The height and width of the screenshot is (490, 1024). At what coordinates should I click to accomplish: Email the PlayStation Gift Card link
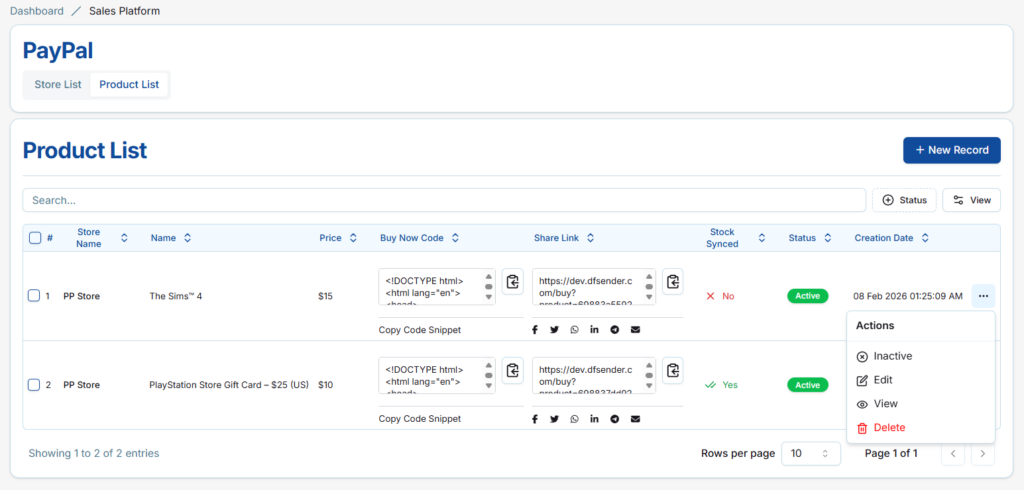click(x=635, y=419)
